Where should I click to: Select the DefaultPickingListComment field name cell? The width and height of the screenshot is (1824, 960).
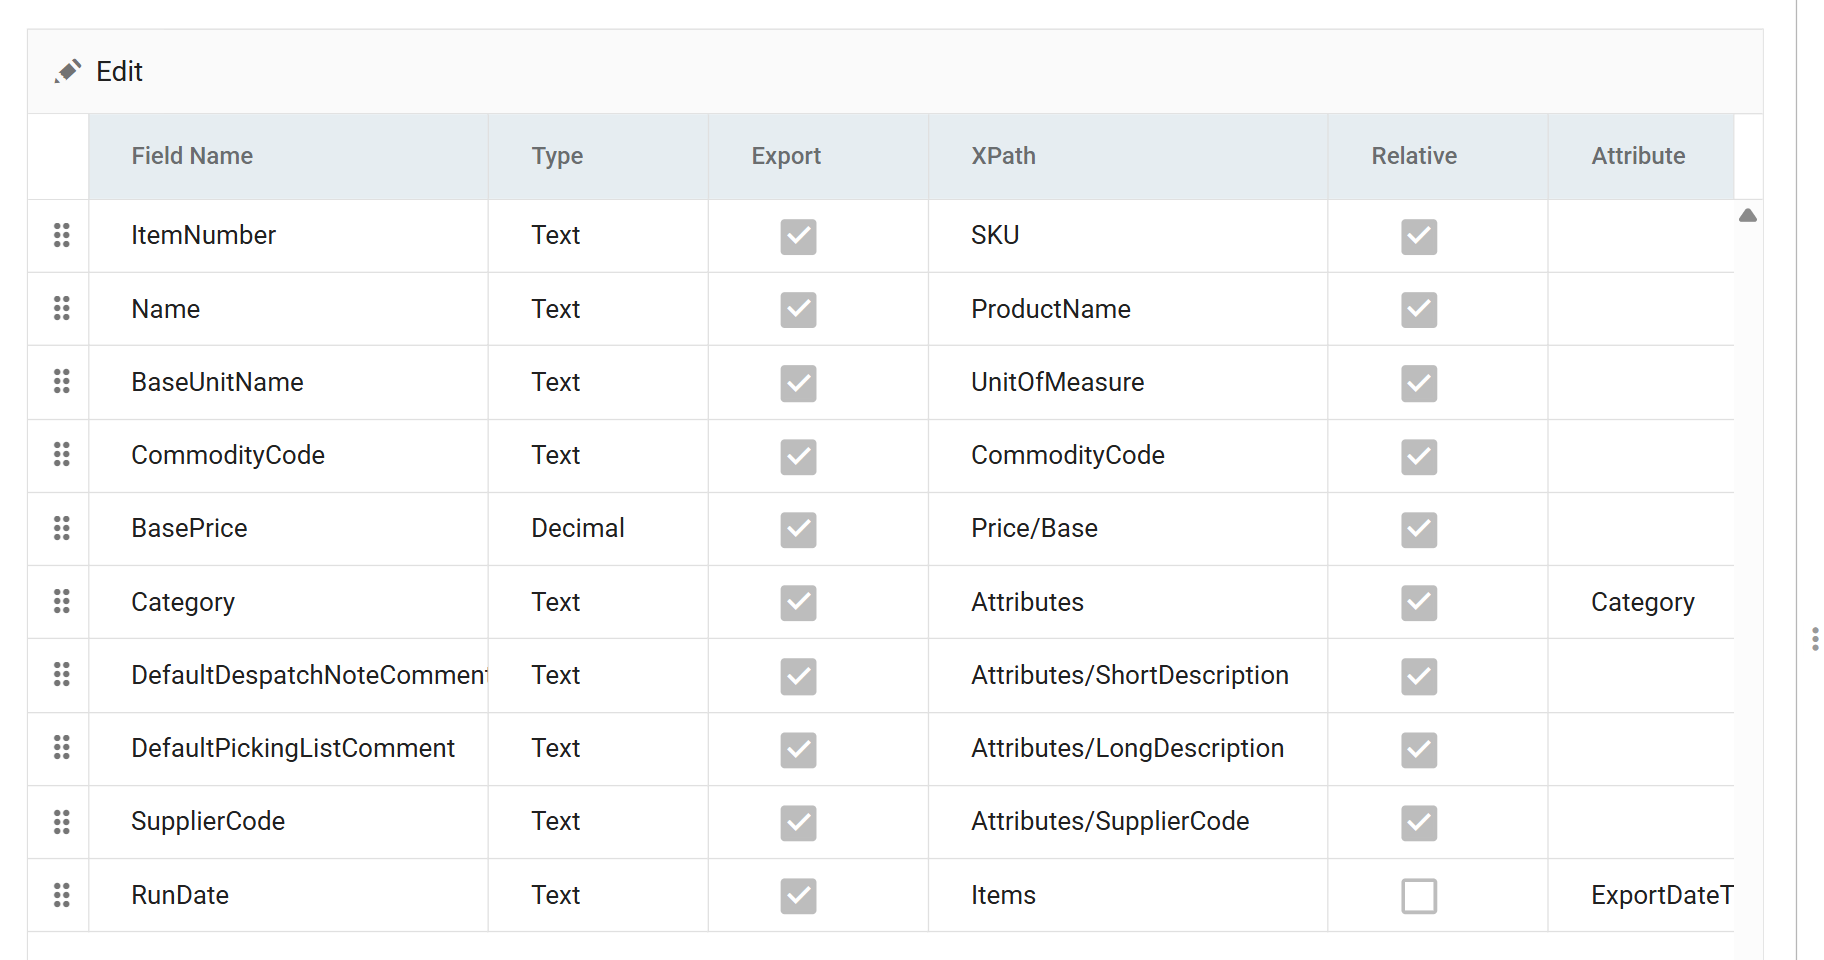tap(288, 747)
